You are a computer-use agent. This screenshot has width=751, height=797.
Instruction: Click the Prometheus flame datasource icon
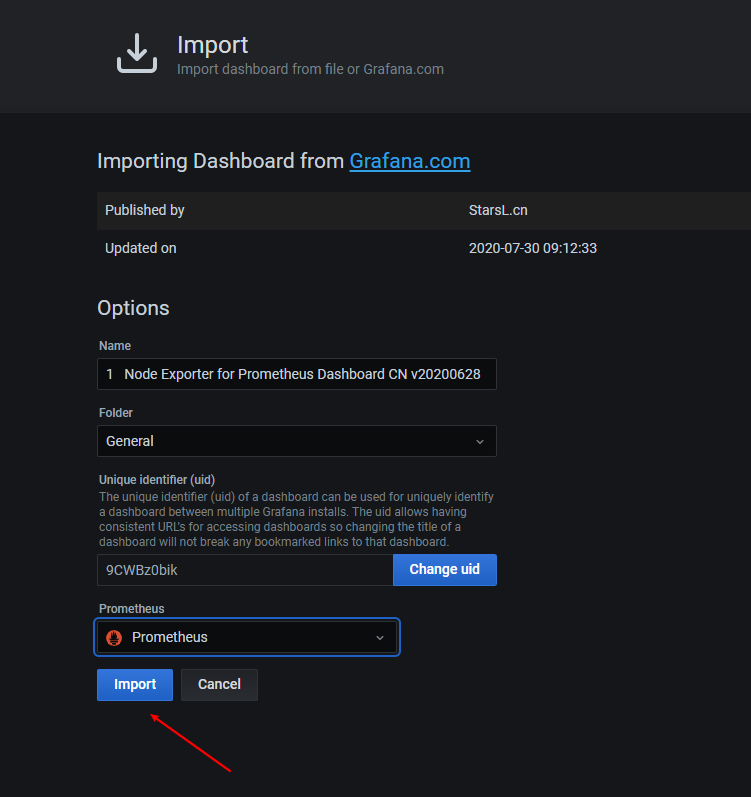(x=114, y=637)
